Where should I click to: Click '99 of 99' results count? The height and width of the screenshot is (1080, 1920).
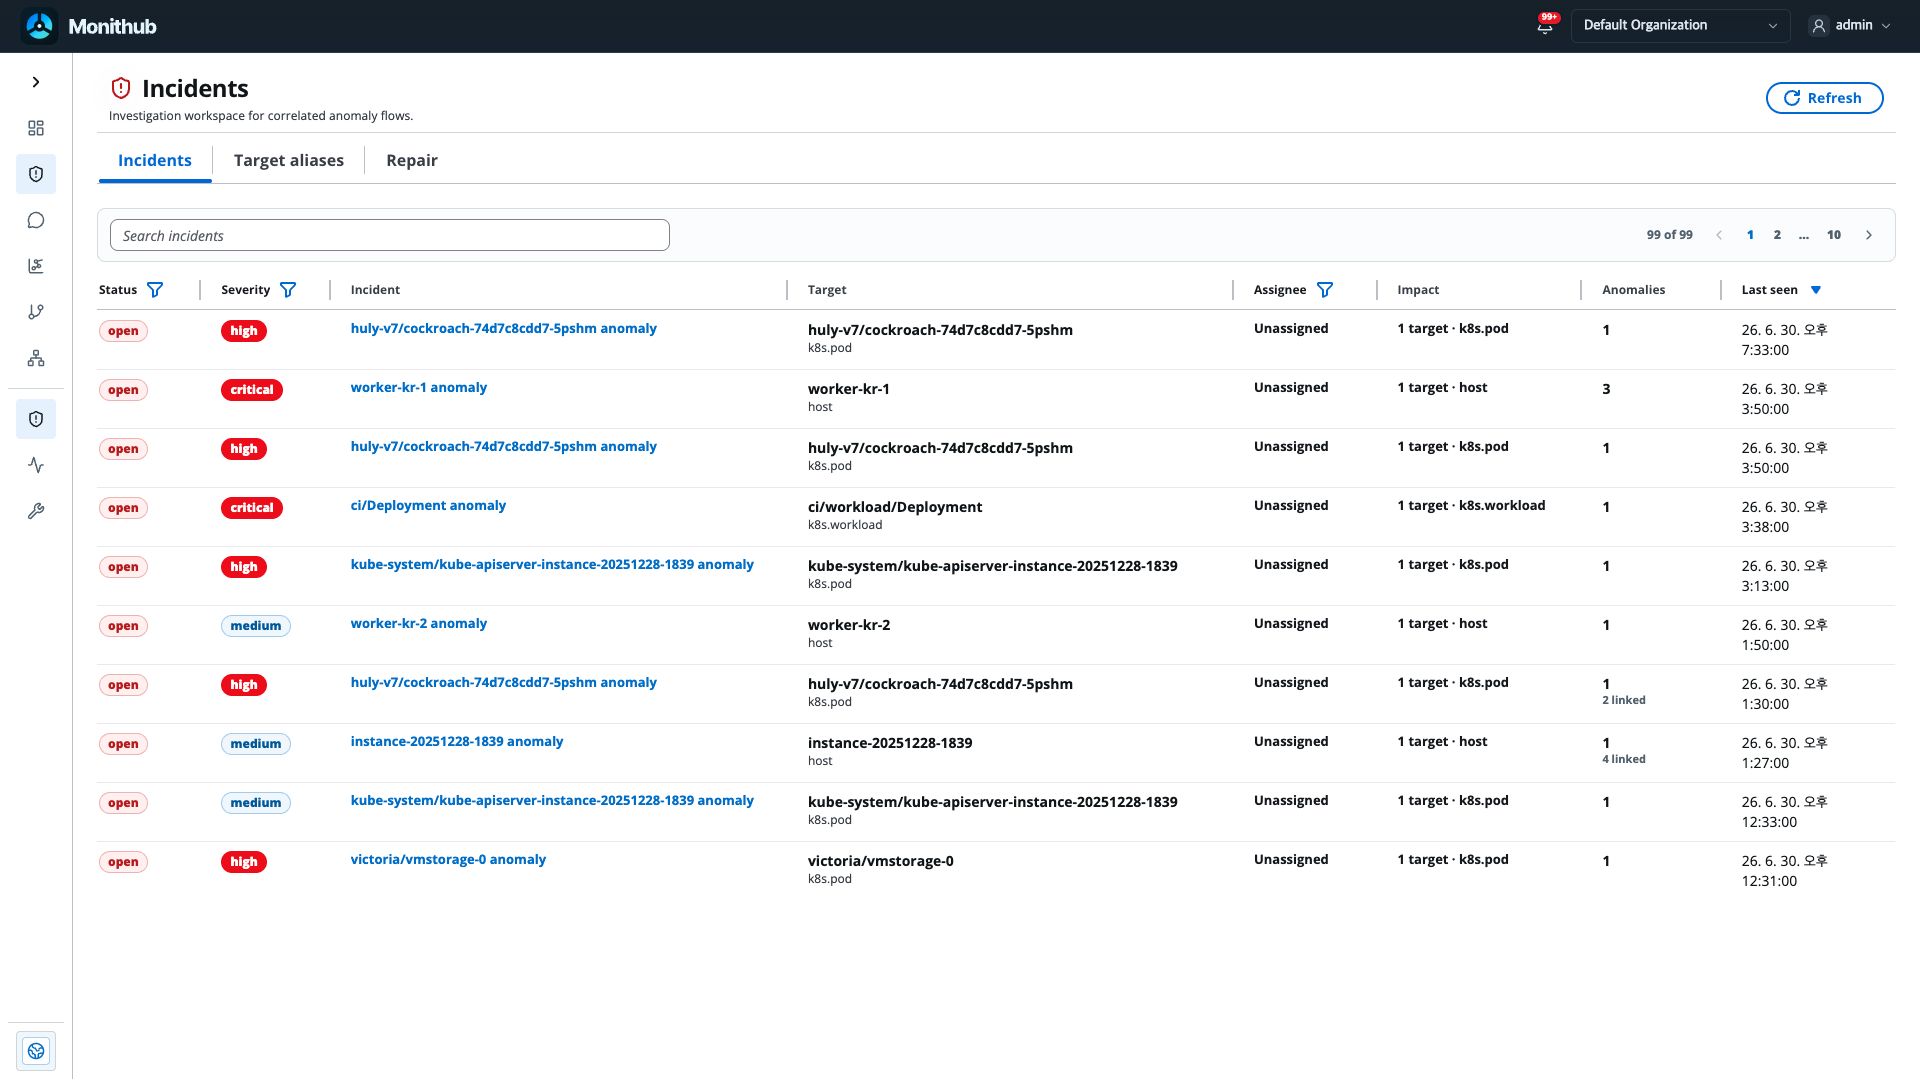(x=1669, y=235)
